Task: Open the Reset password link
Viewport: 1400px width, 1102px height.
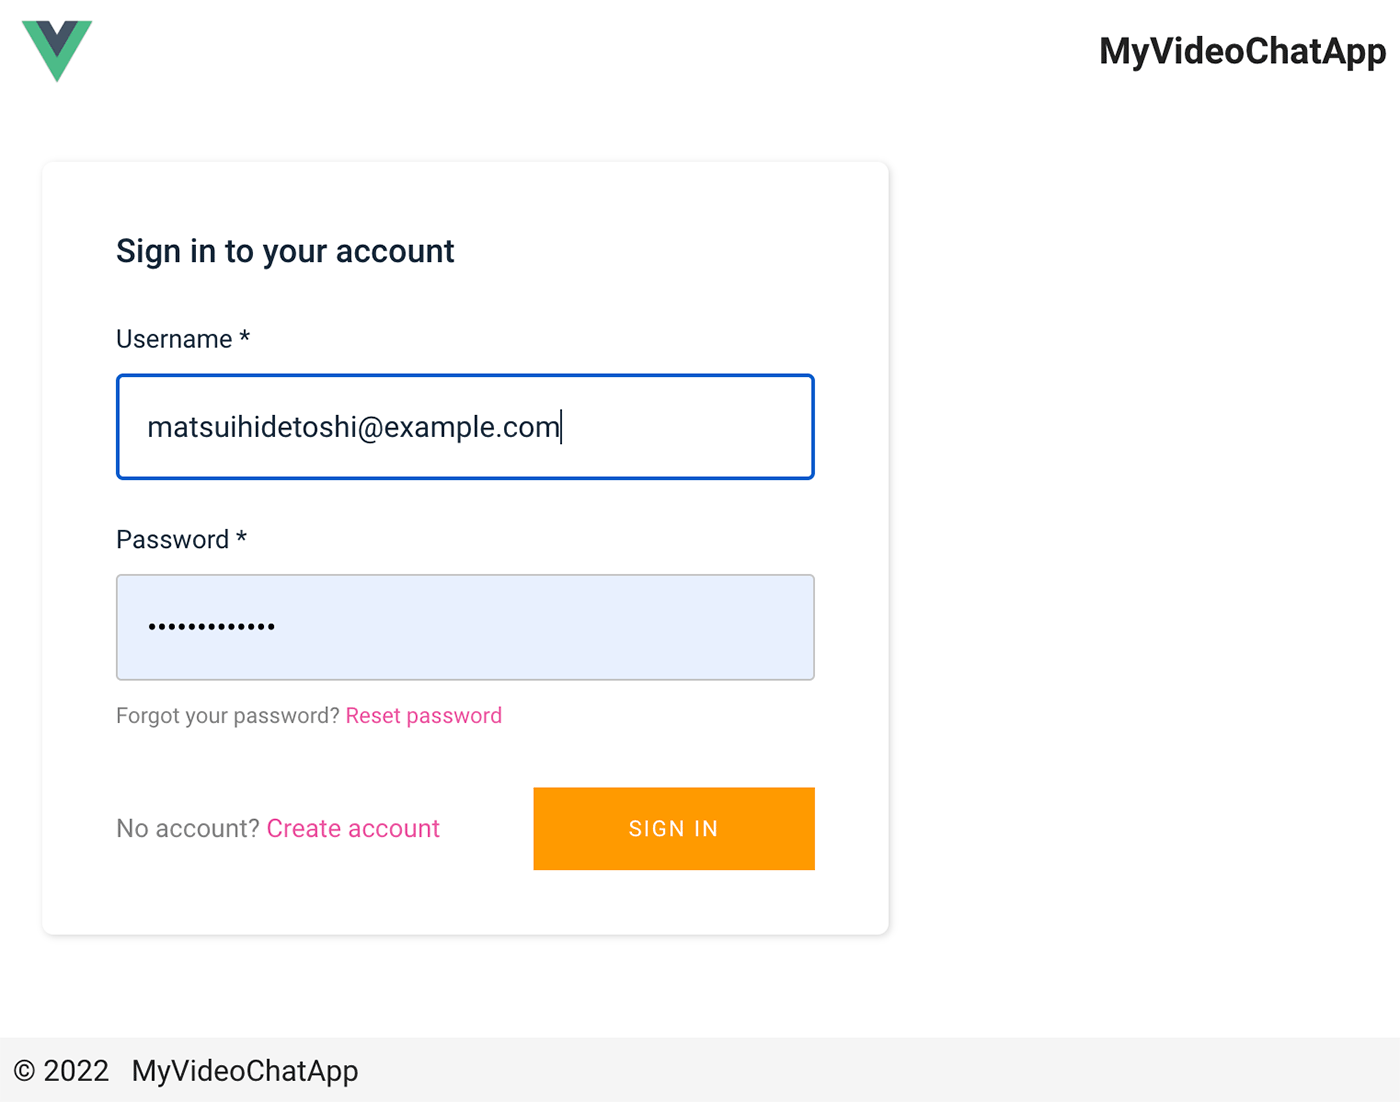Action: 424,716
